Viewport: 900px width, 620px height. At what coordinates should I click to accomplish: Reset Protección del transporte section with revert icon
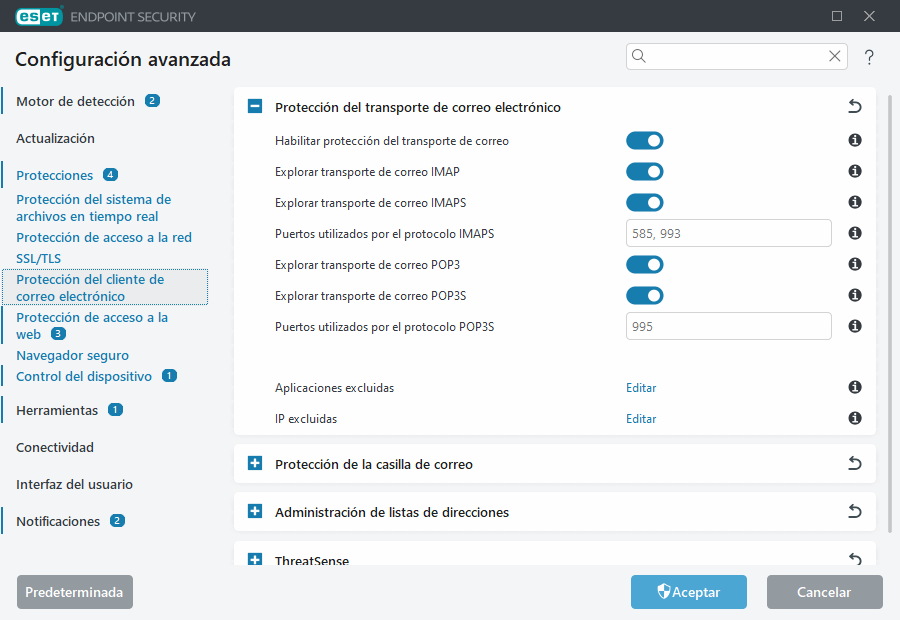click(854, 105)
